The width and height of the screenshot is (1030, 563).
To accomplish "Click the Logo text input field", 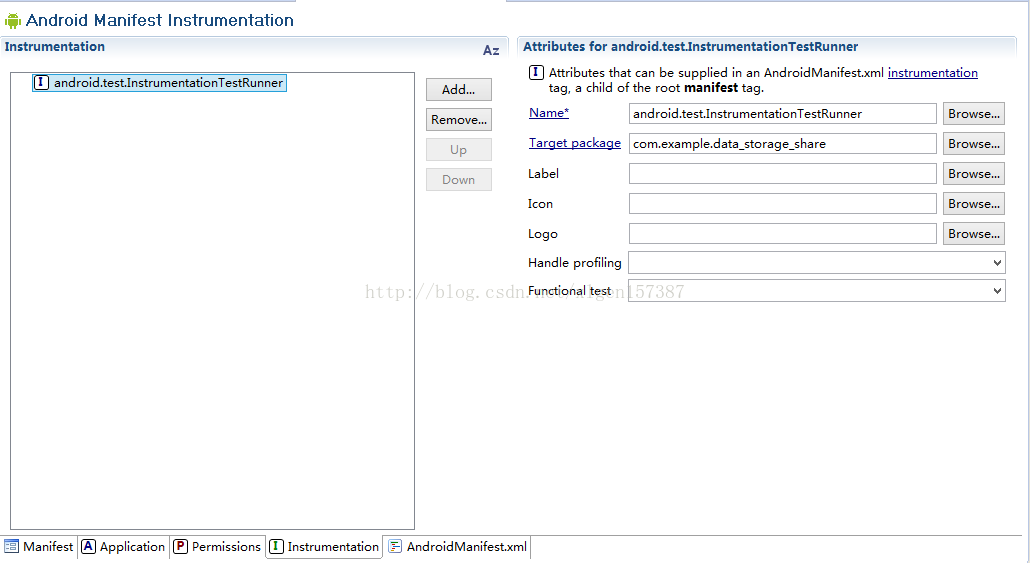I will coord(782,234).
